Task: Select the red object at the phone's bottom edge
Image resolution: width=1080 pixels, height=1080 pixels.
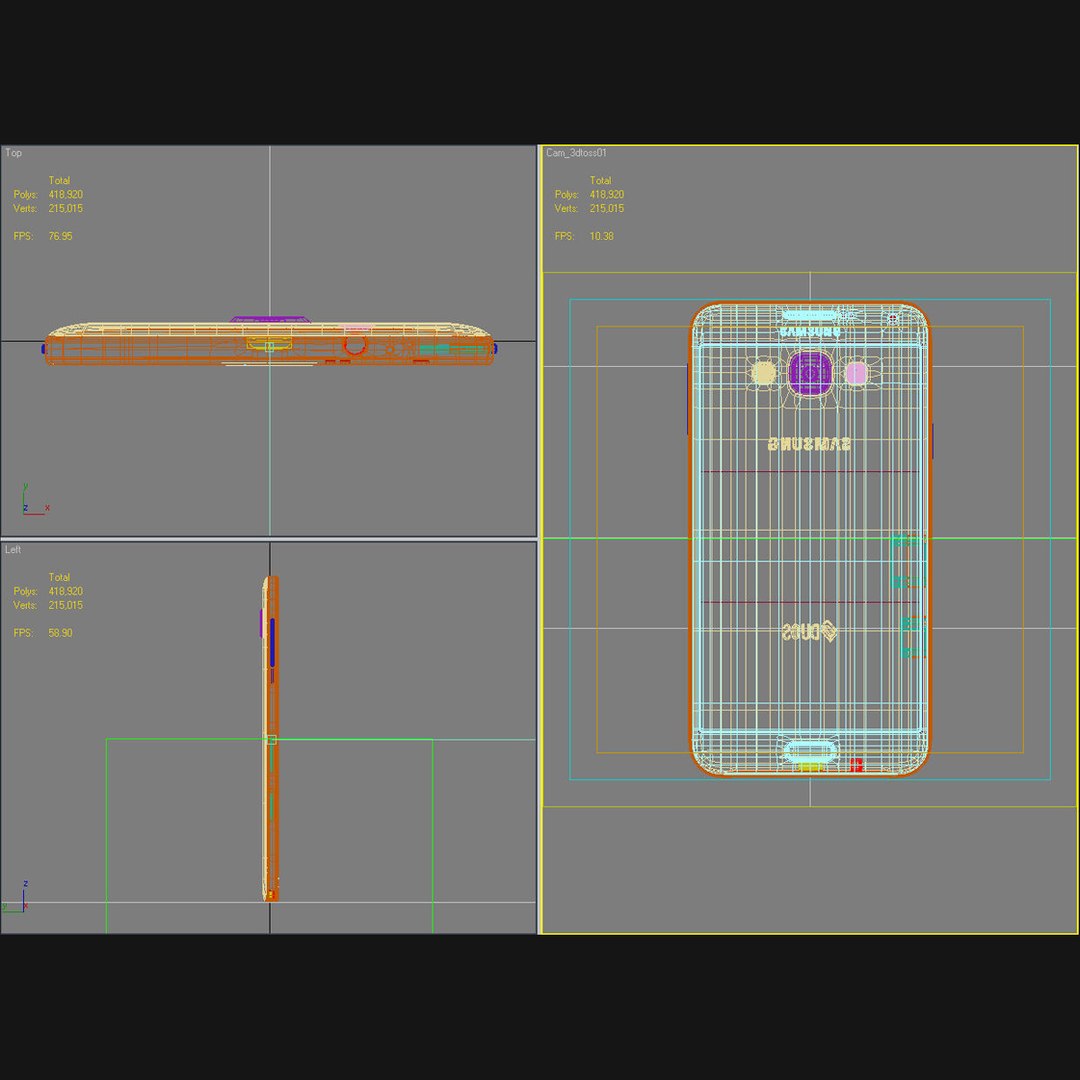Action: point(855,765)
